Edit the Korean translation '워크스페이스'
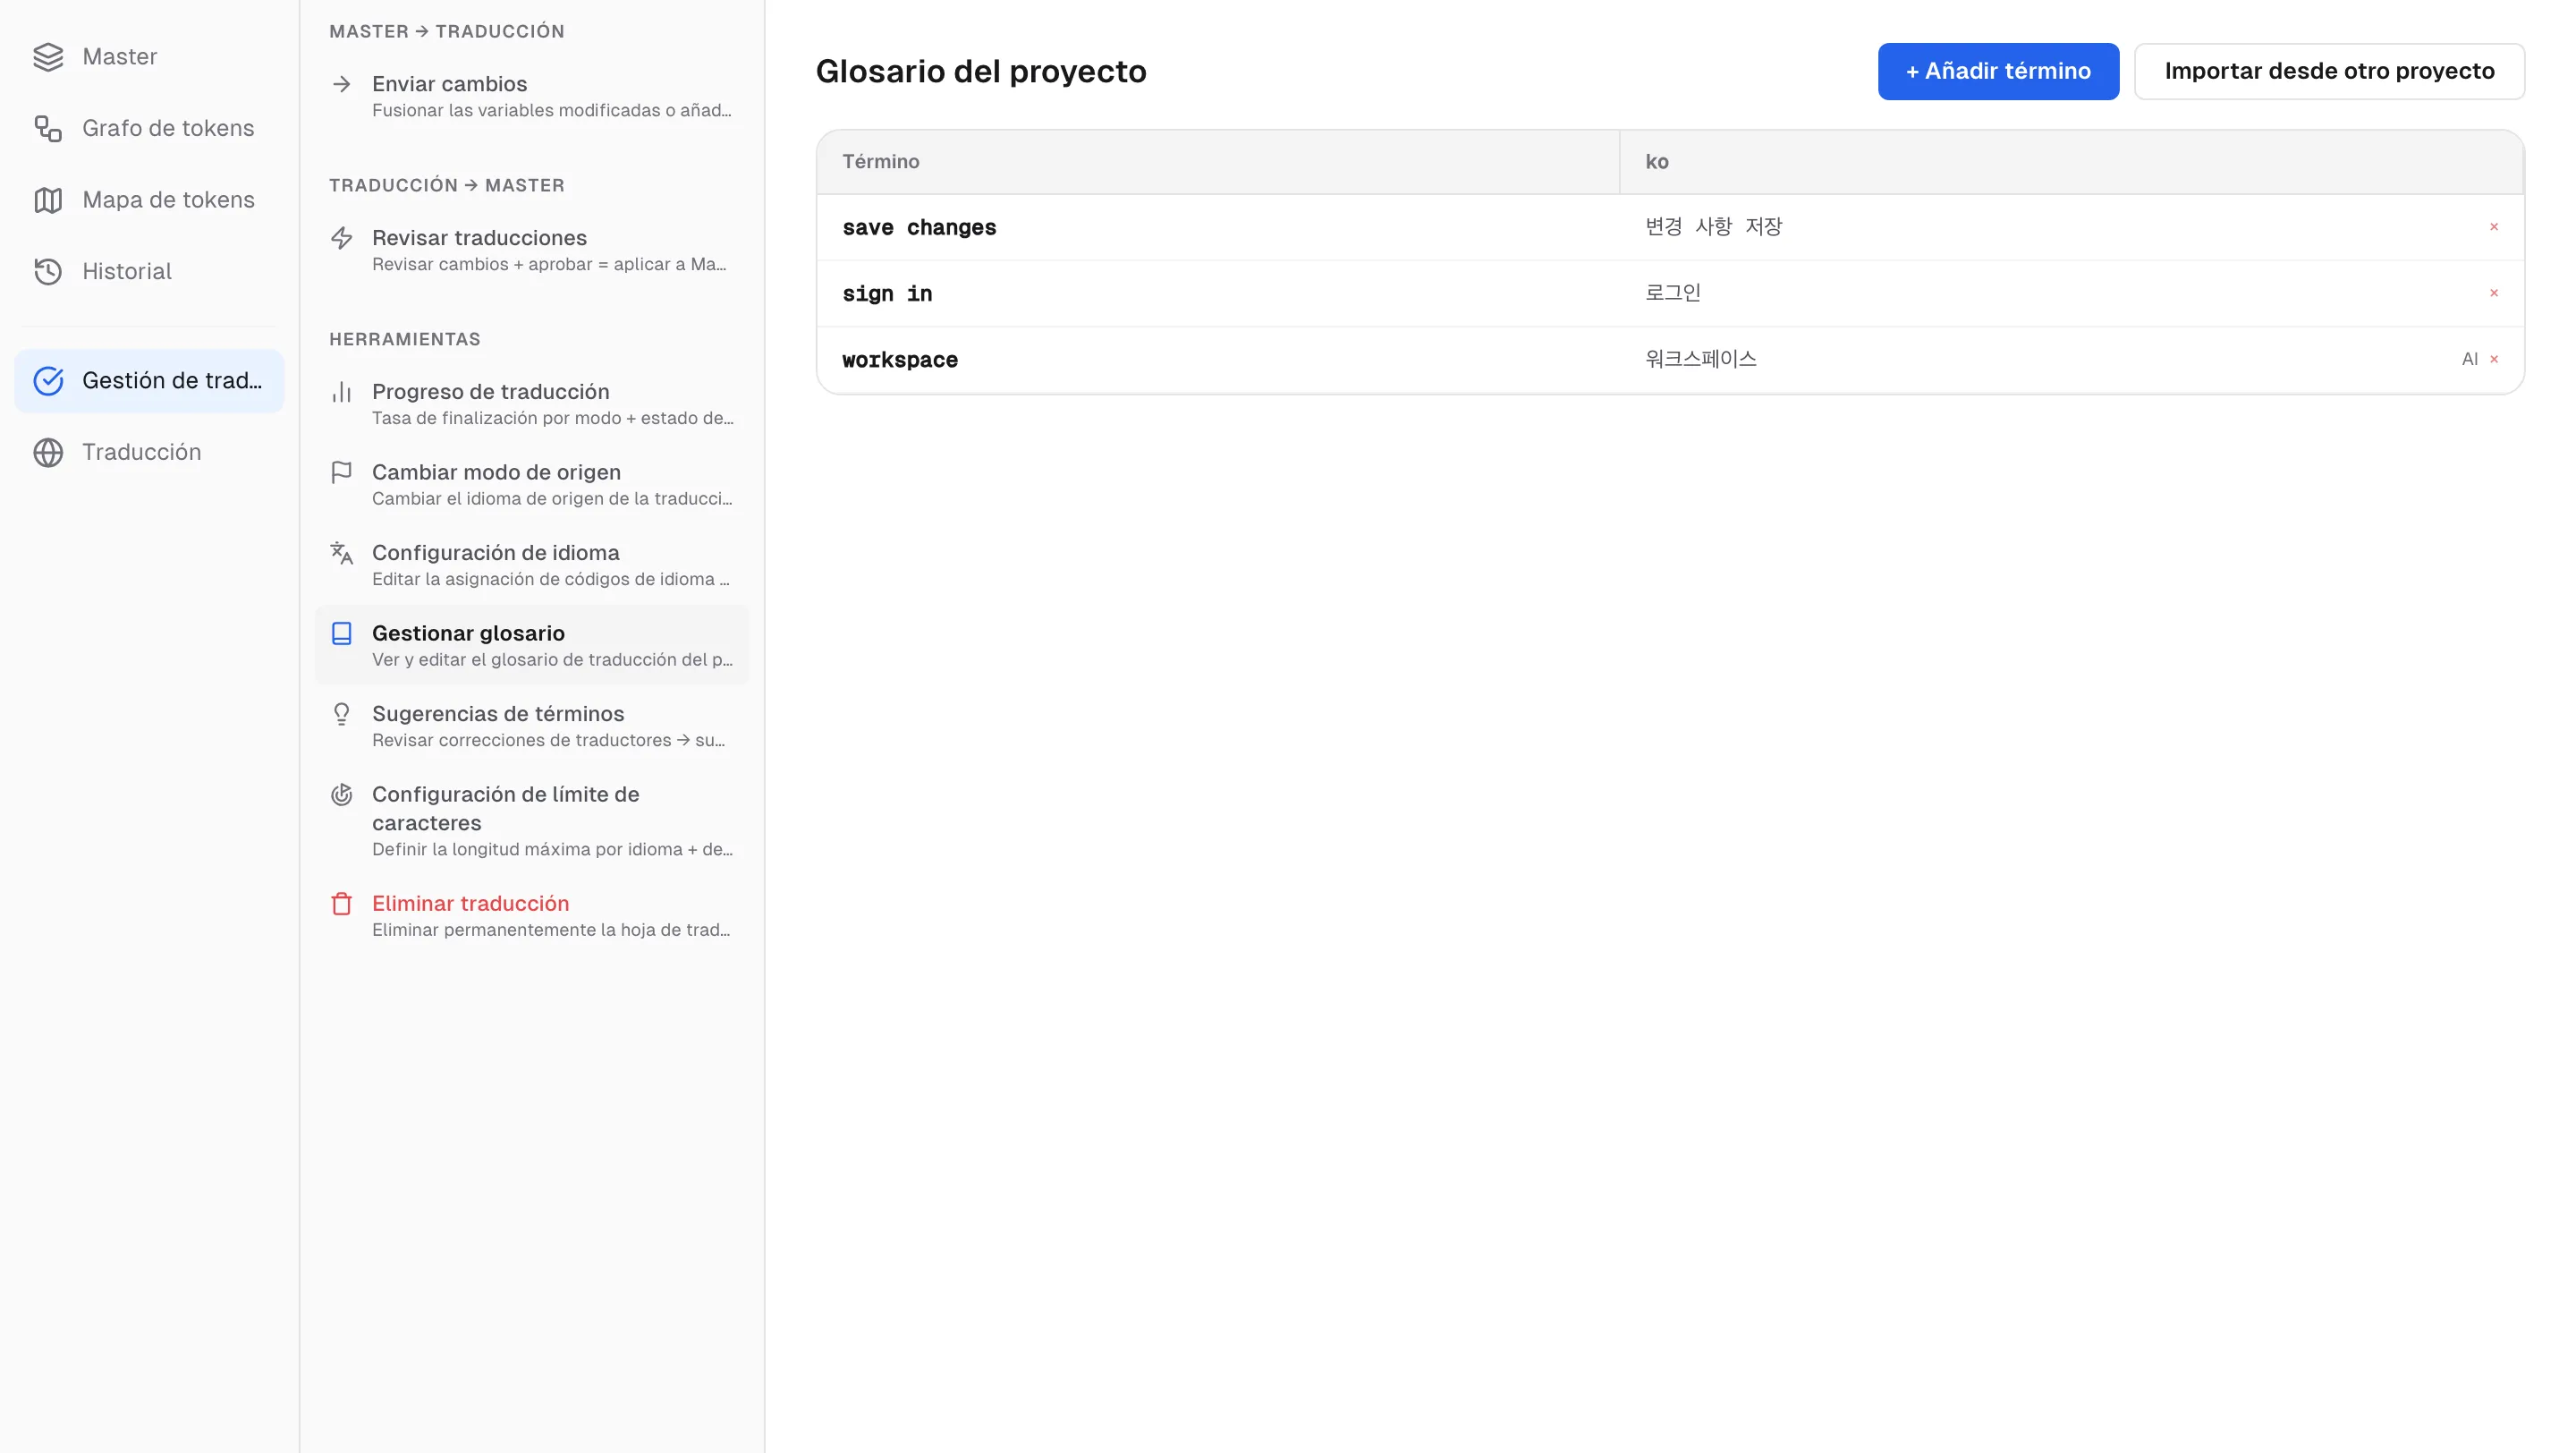Image resolution: width=2576 pixels, height=1453 pixels. pyautogui.click(x=1701, y=359)
